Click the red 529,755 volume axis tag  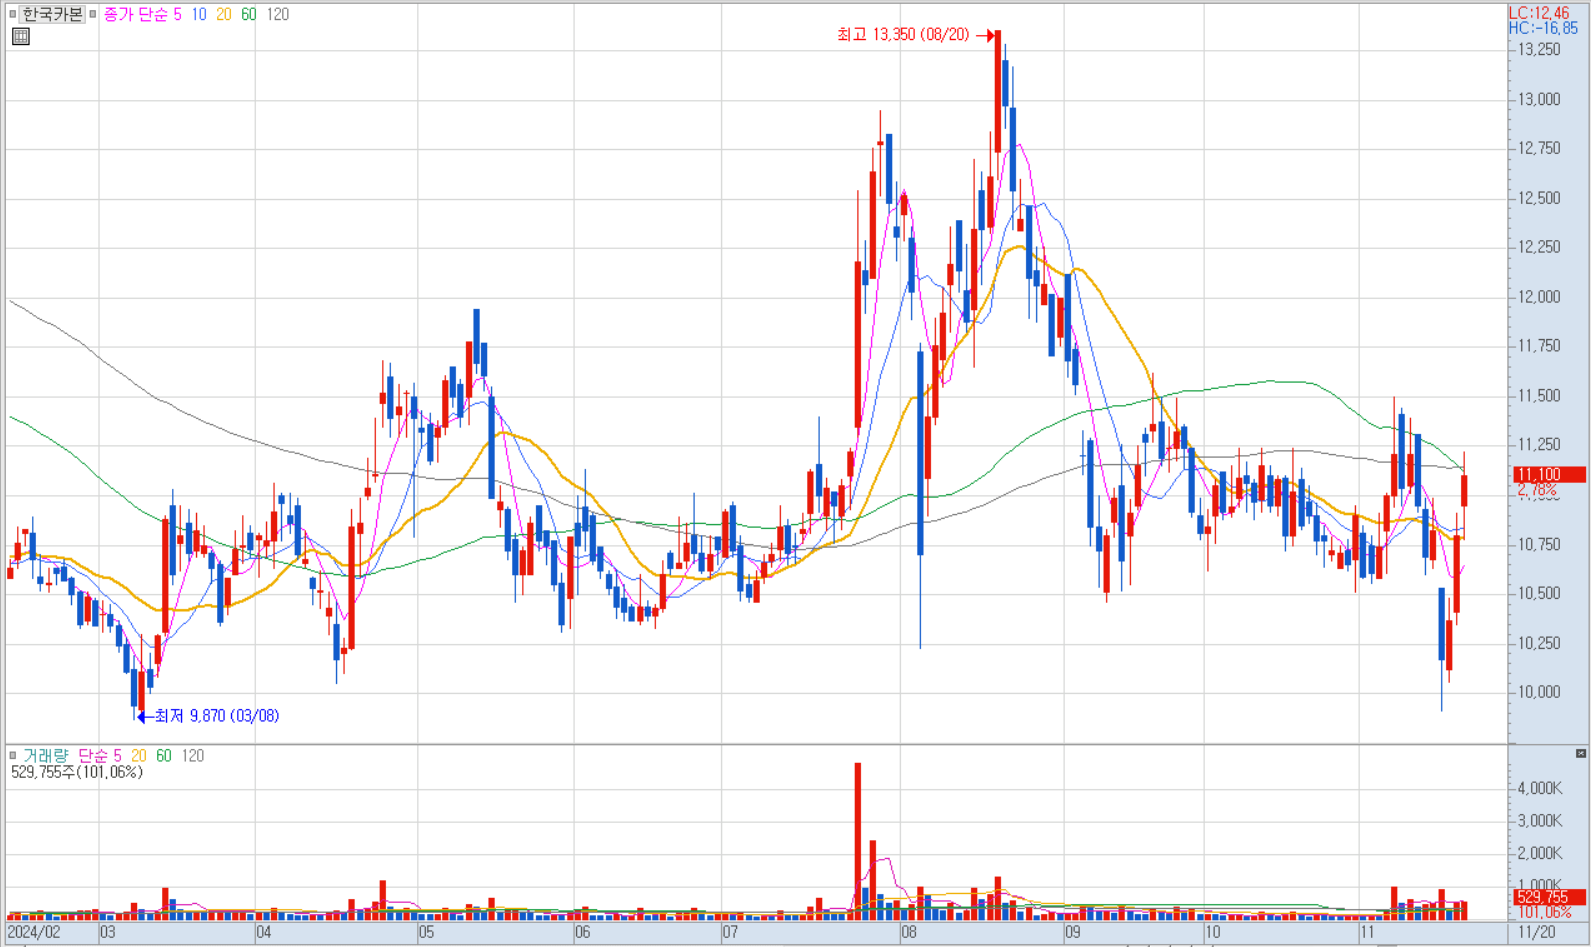(x=1549, y=897)
